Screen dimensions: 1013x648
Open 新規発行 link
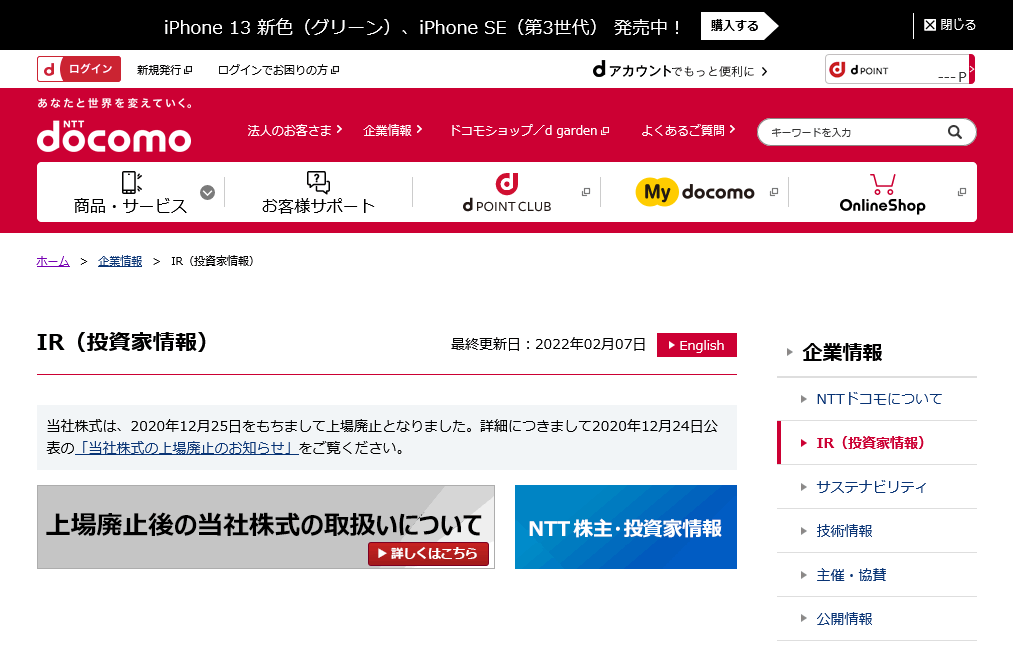[164, 70]
